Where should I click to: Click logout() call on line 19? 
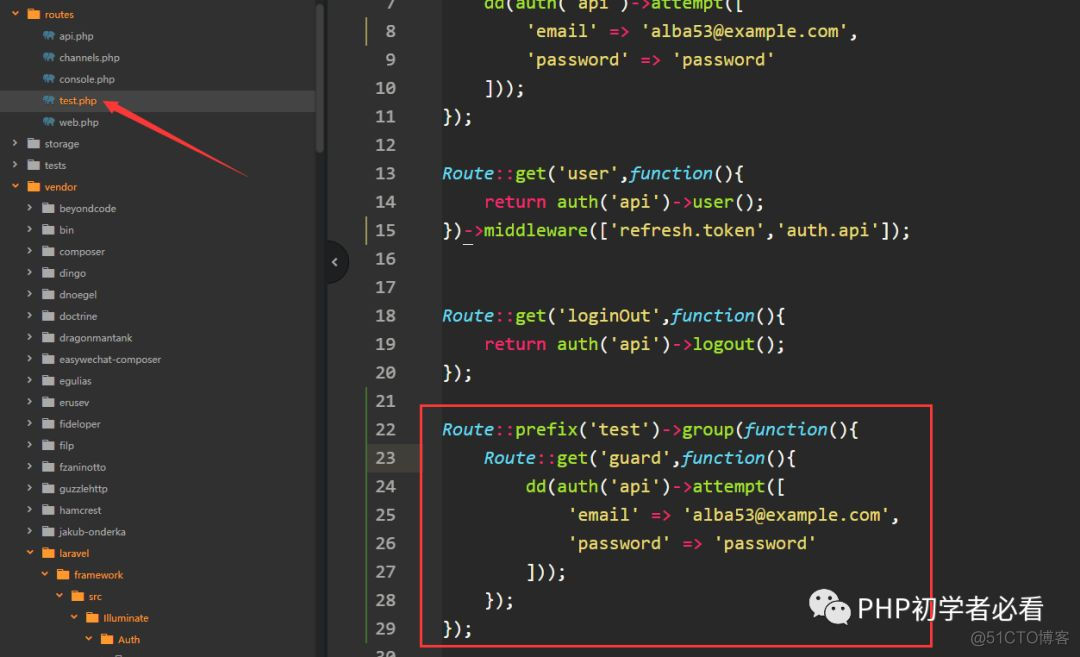click(736, 344)
